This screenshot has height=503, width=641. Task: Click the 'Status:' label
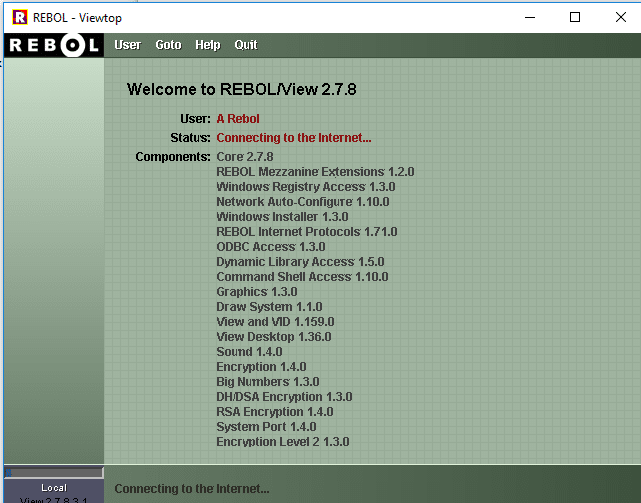tap(191, 138)
